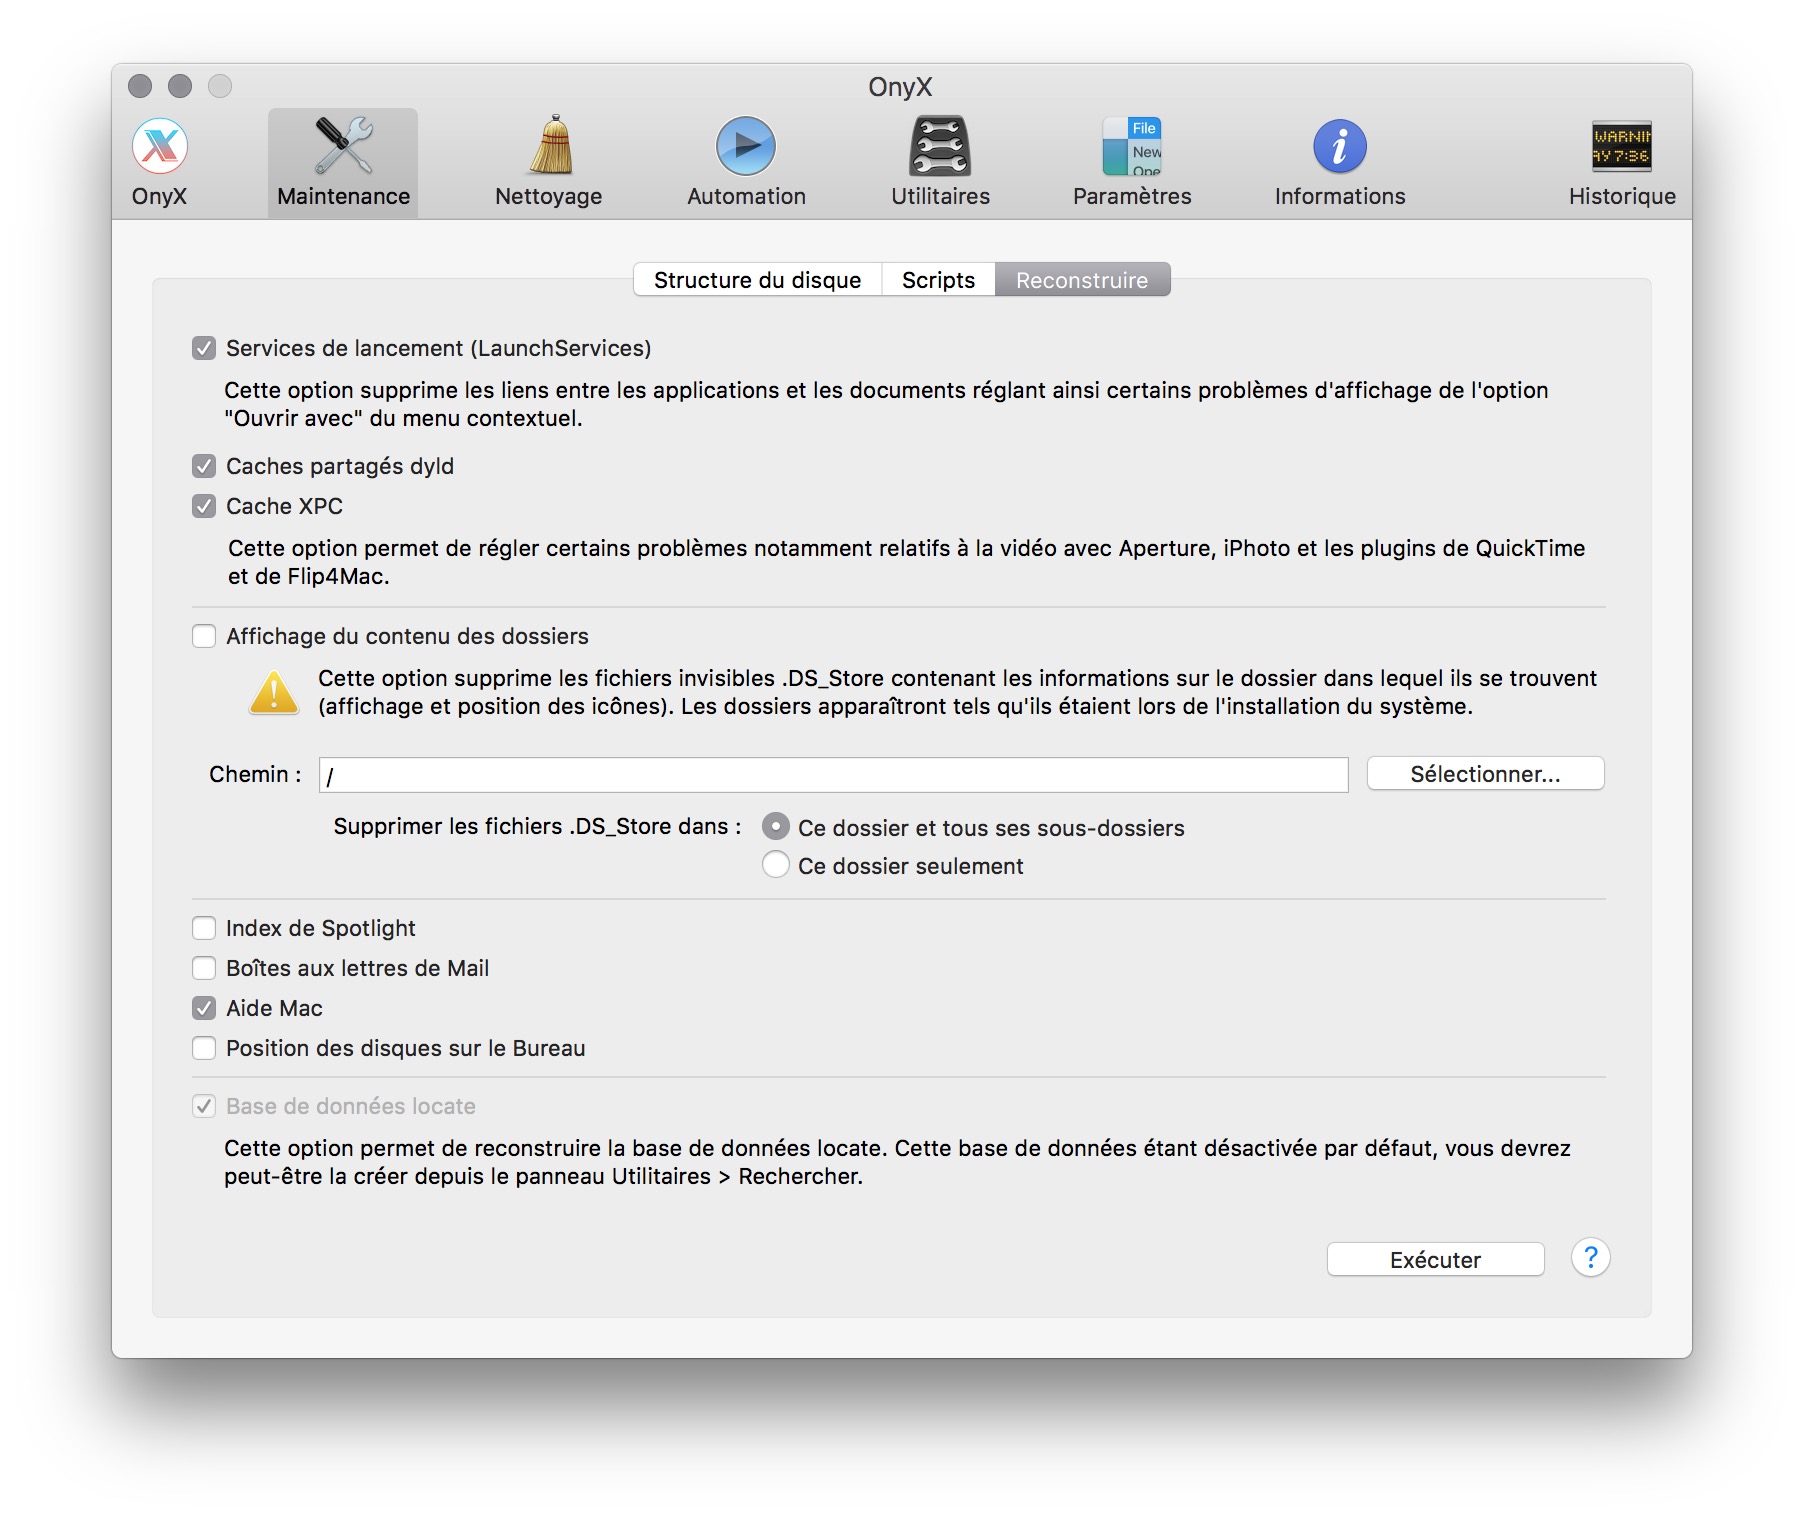Open the Utilitaires wrenches icon
This screenshot has height=1518, width=1804.
pos(940,147)
